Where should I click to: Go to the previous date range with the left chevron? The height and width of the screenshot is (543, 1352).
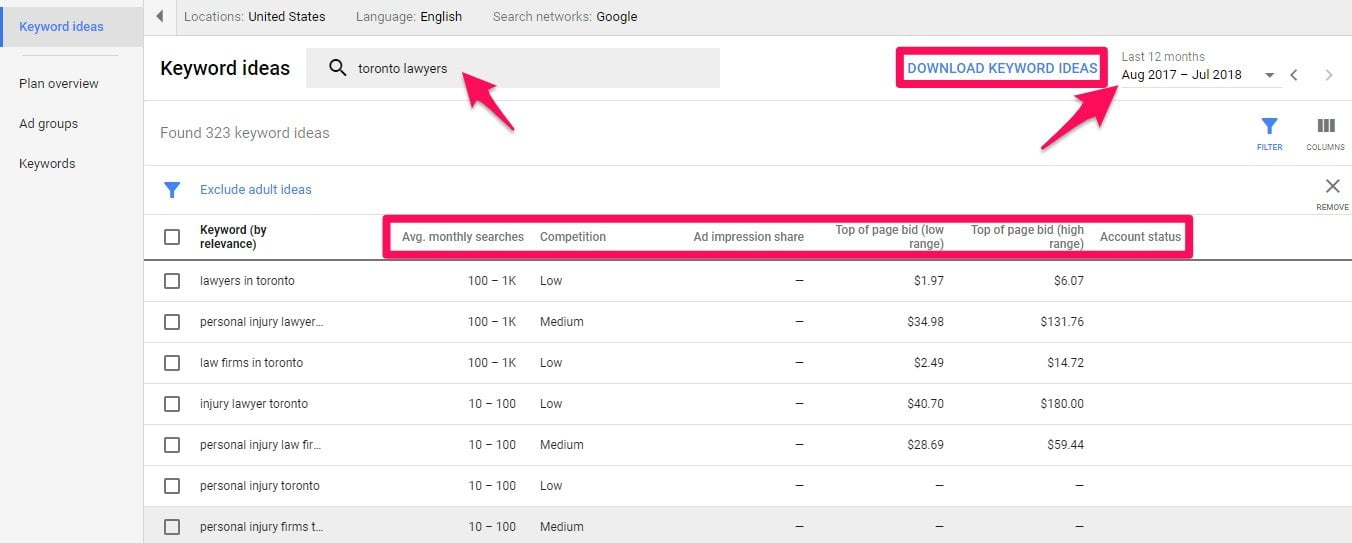click(1294, 75)
